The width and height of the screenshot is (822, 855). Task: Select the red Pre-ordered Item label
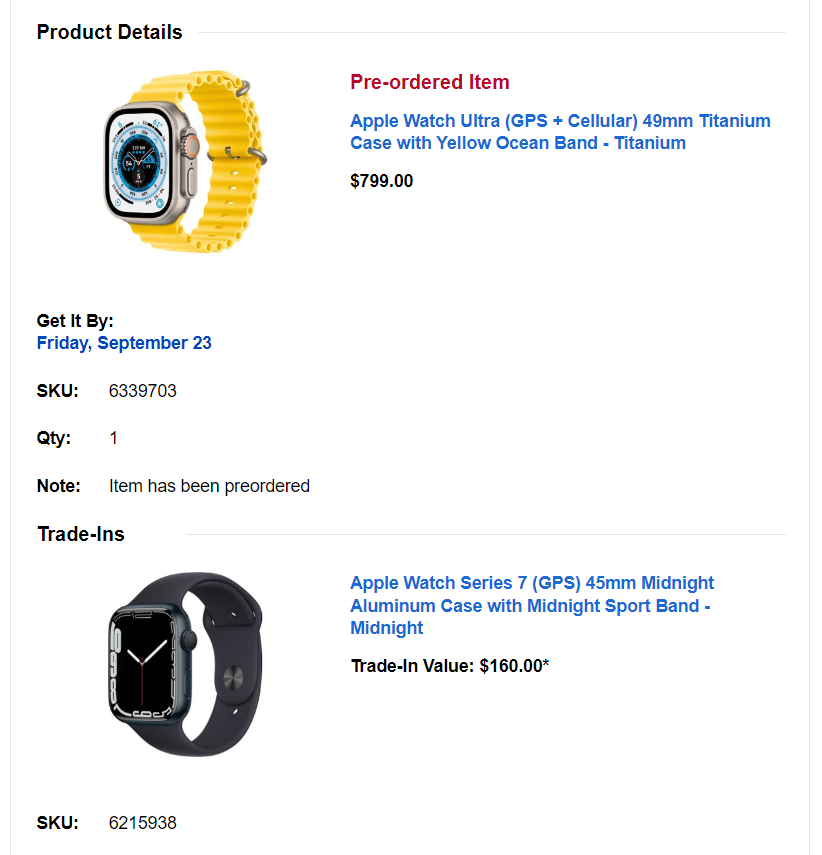tap(430, 82)
